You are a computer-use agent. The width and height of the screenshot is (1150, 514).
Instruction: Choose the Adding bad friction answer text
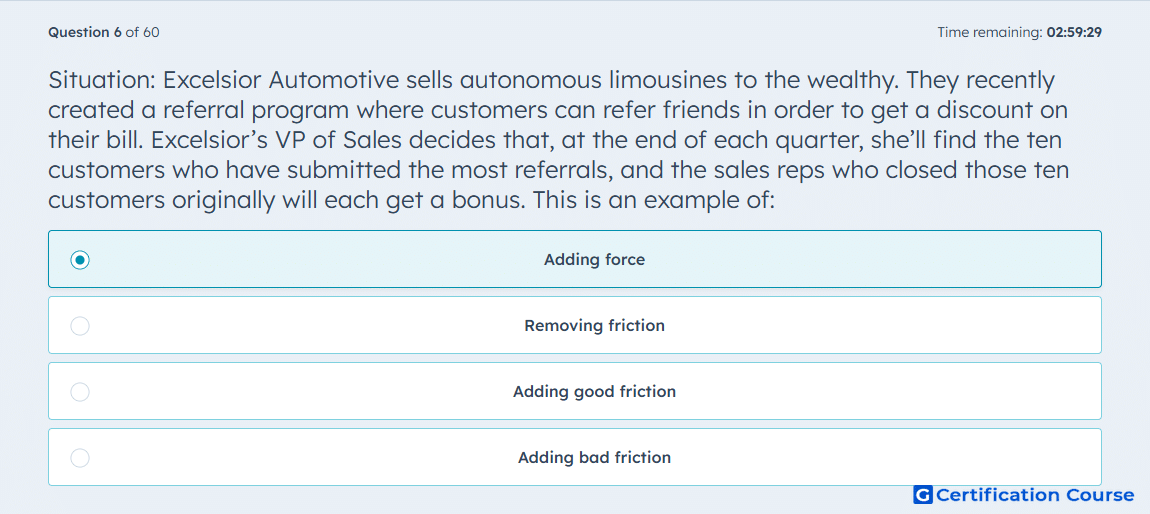pyautogui.click(x=594, y=458)
